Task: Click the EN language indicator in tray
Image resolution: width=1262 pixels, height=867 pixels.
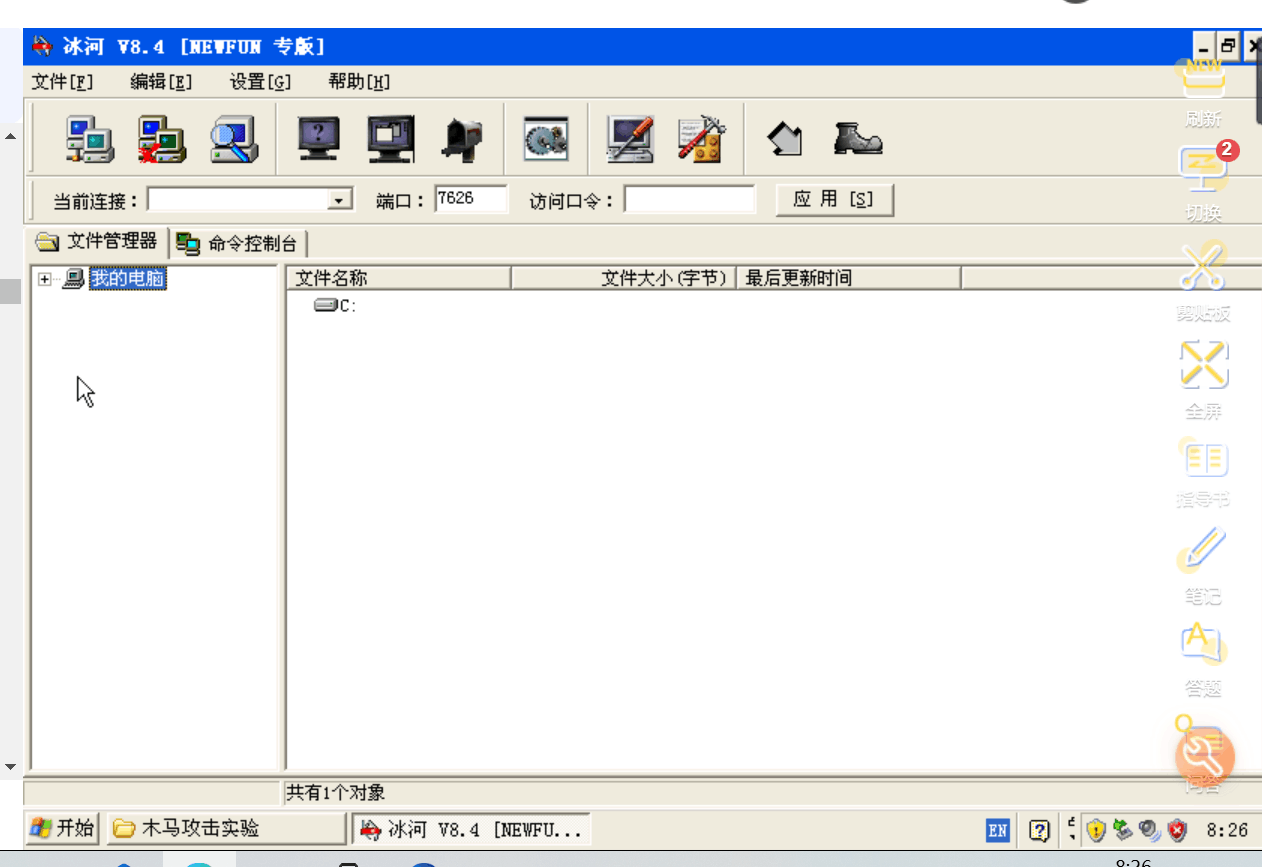Action: click(997, 829)
